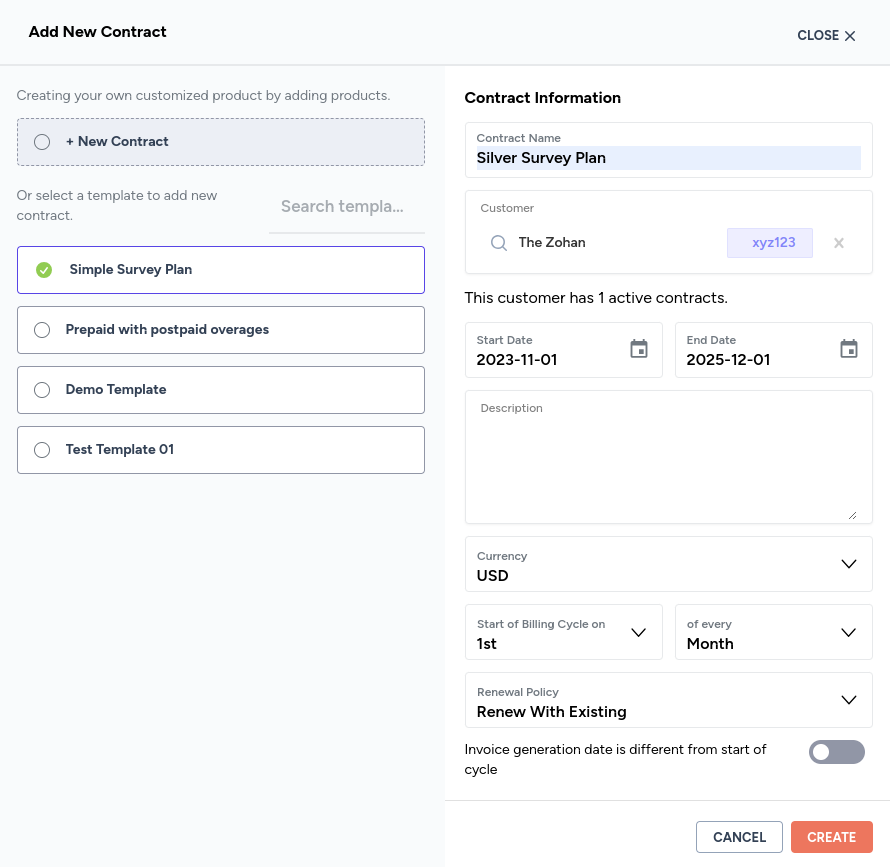Clear the selected customer with X icon
Screen dimensions: 890x867
pos(839,243)
